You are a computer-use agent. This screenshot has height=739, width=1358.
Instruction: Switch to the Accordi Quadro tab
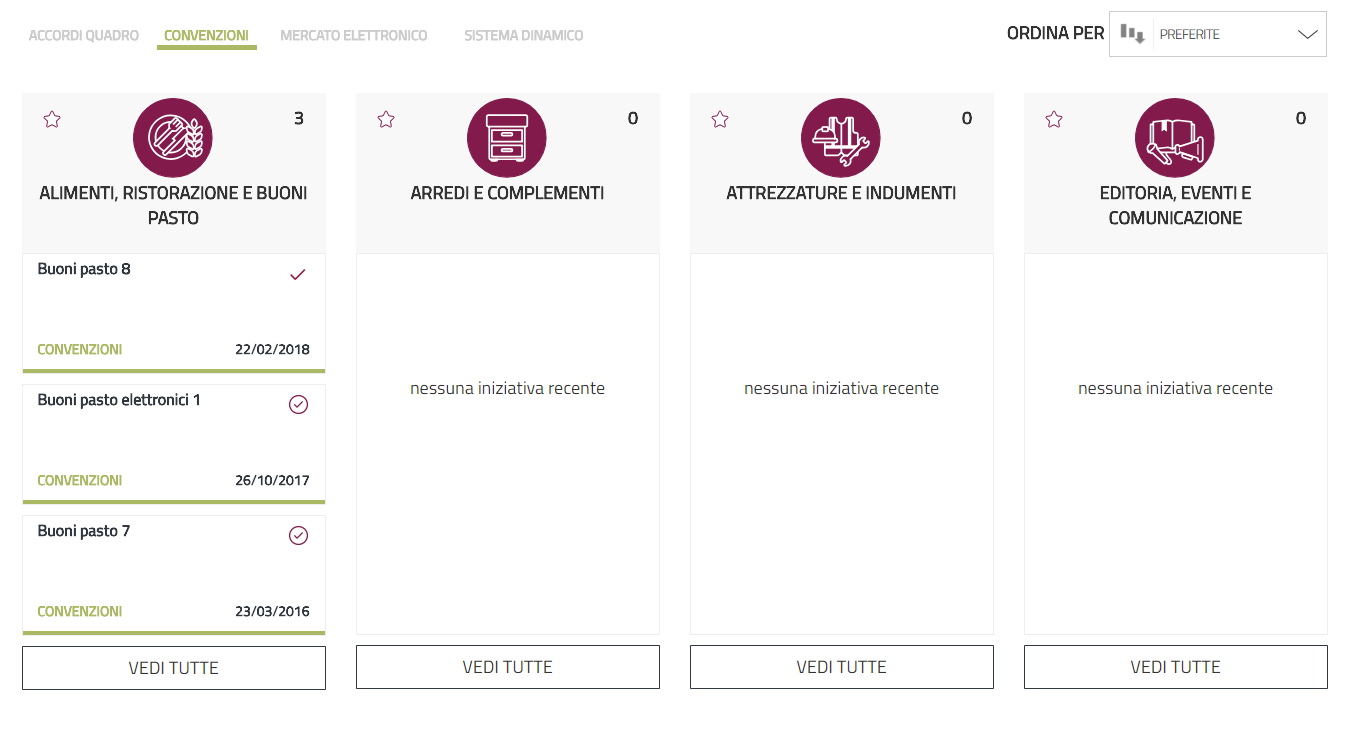click(x=84, y=36)
